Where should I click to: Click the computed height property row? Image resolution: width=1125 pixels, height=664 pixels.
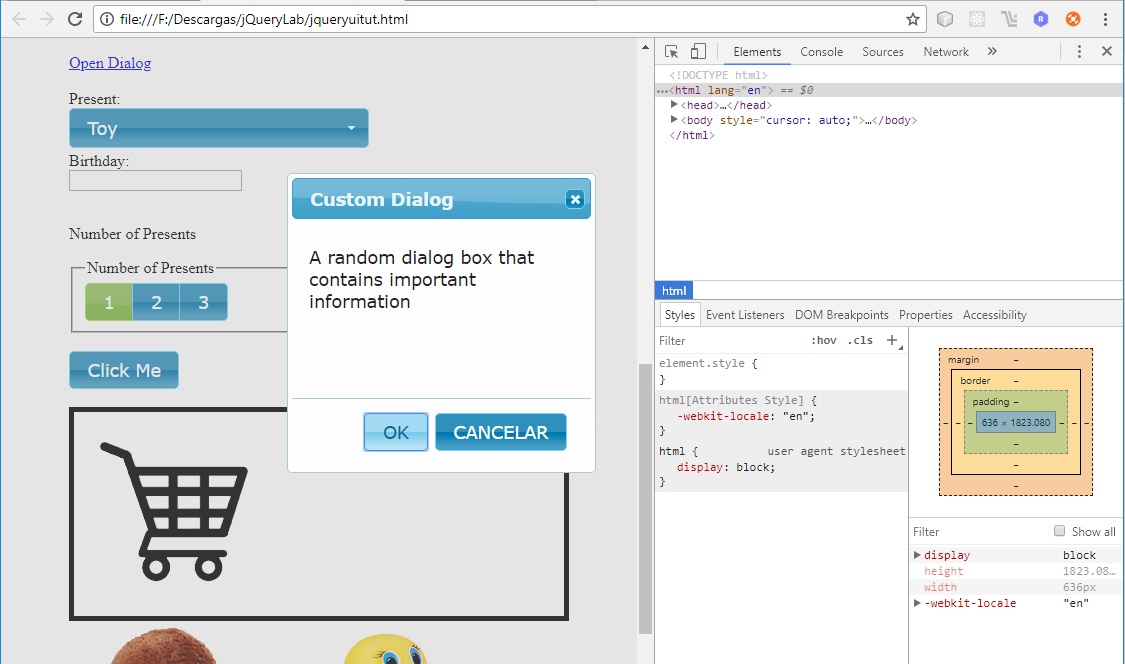point(1016,571)
